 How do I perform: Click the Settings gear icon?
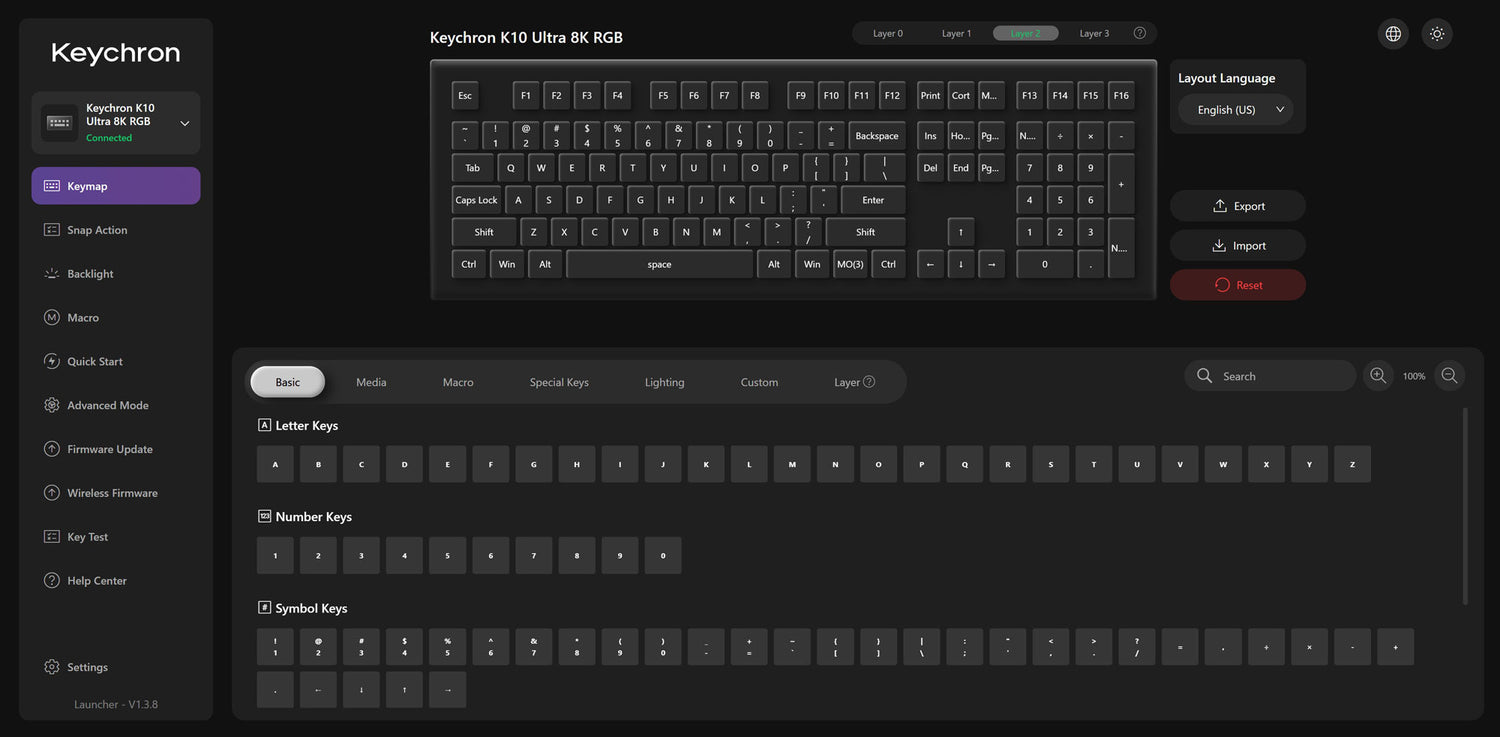coord(52,667)
